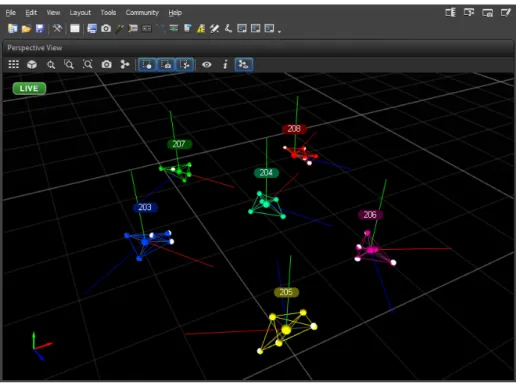Toggle the highlighted marker visuals button

click(244, 64)
